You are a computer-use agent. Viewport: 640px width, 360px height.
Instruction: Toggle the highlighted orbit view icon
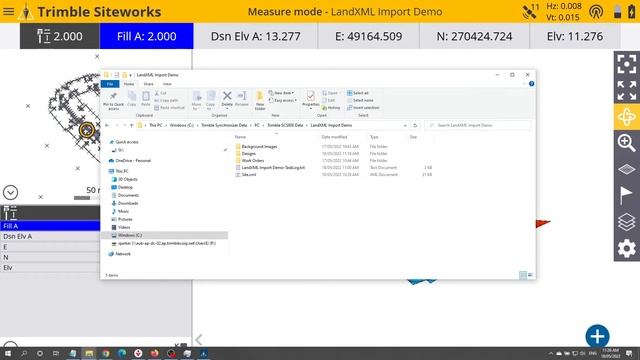[627, 117]
